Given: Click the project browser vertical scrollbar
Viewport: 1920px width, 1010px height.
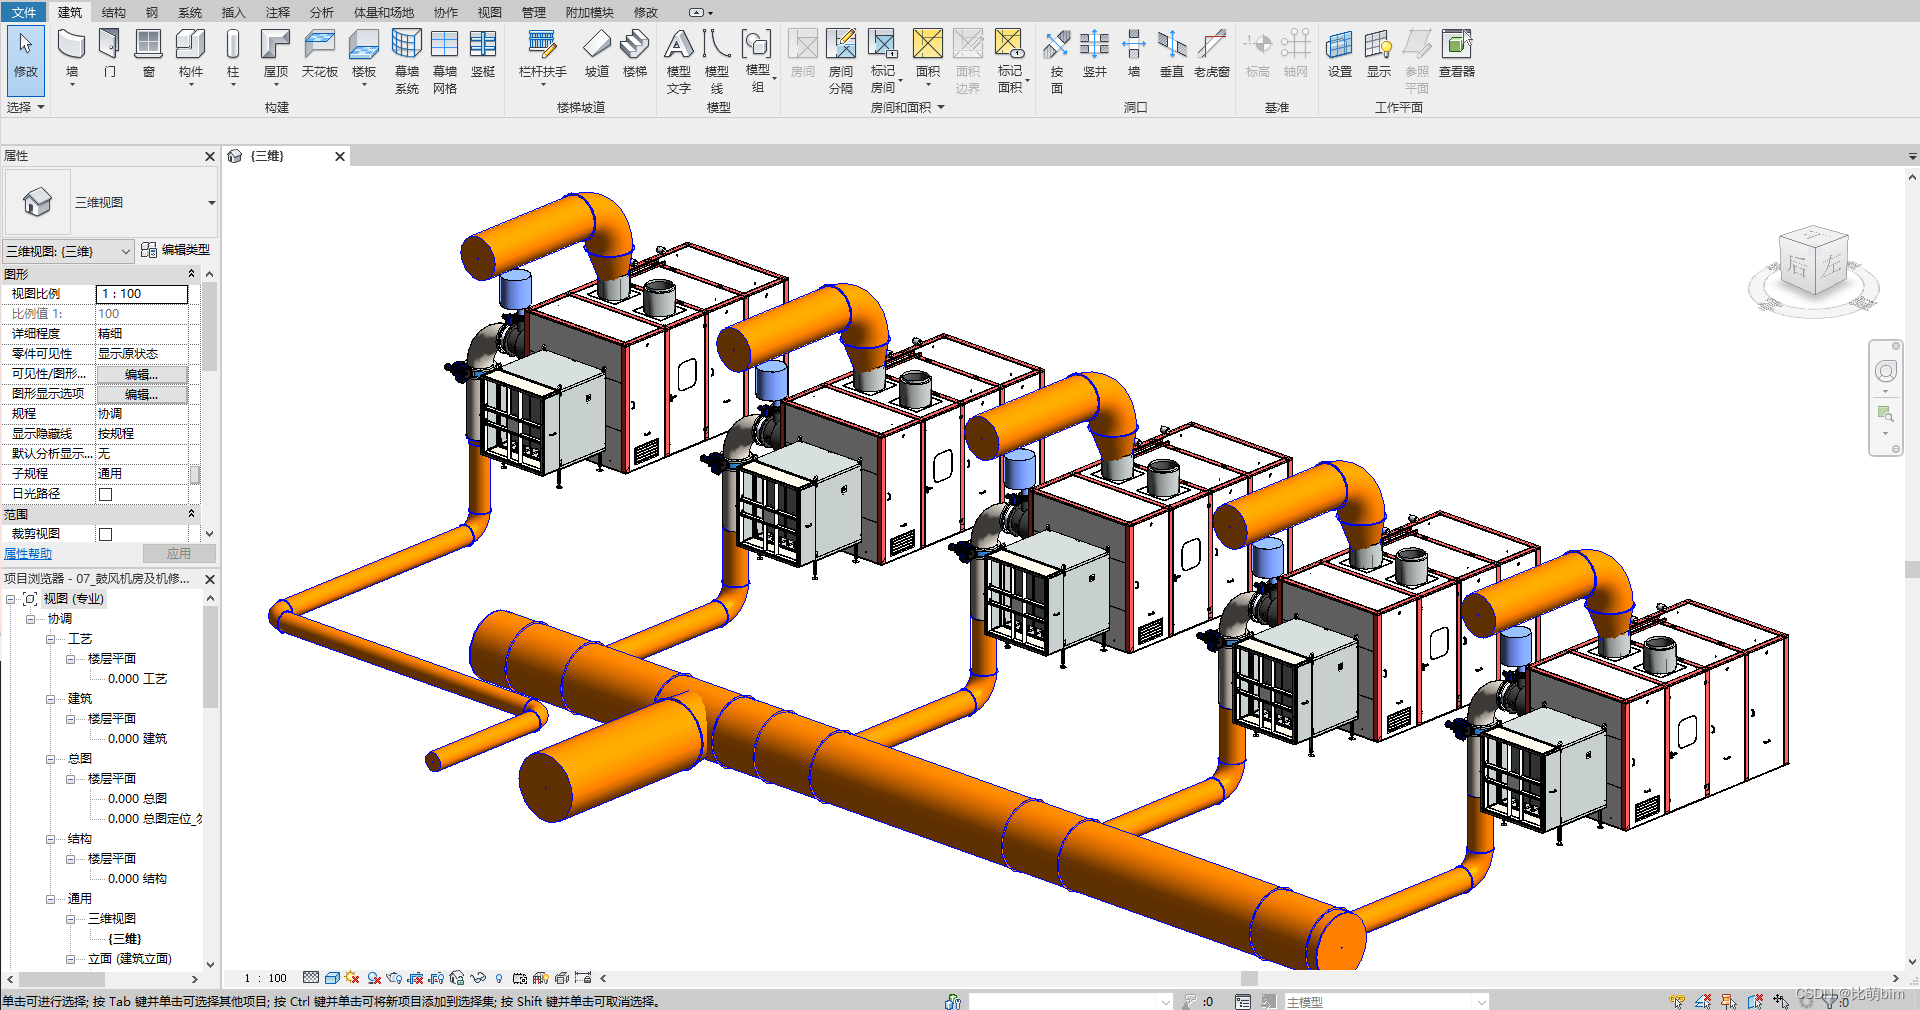Looking at the screenshot, I should (x=210, y=657).
